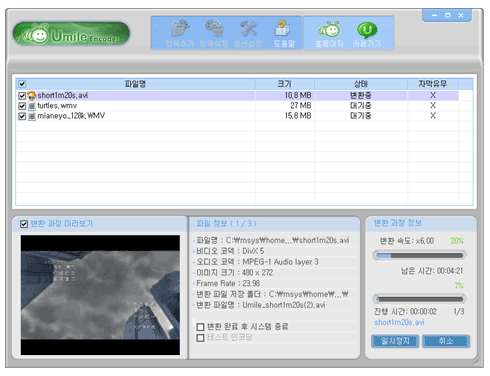
Task: Click the size cell 10.8 MB
Action: [298, 96]
